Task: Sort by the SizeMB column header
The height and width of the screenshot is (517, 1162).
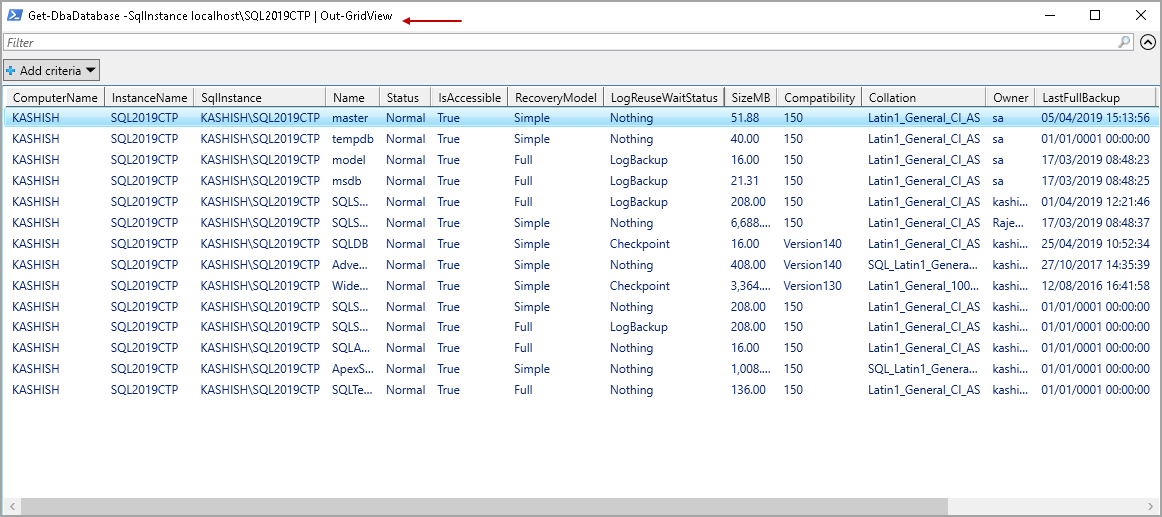Action: (751, 98)
